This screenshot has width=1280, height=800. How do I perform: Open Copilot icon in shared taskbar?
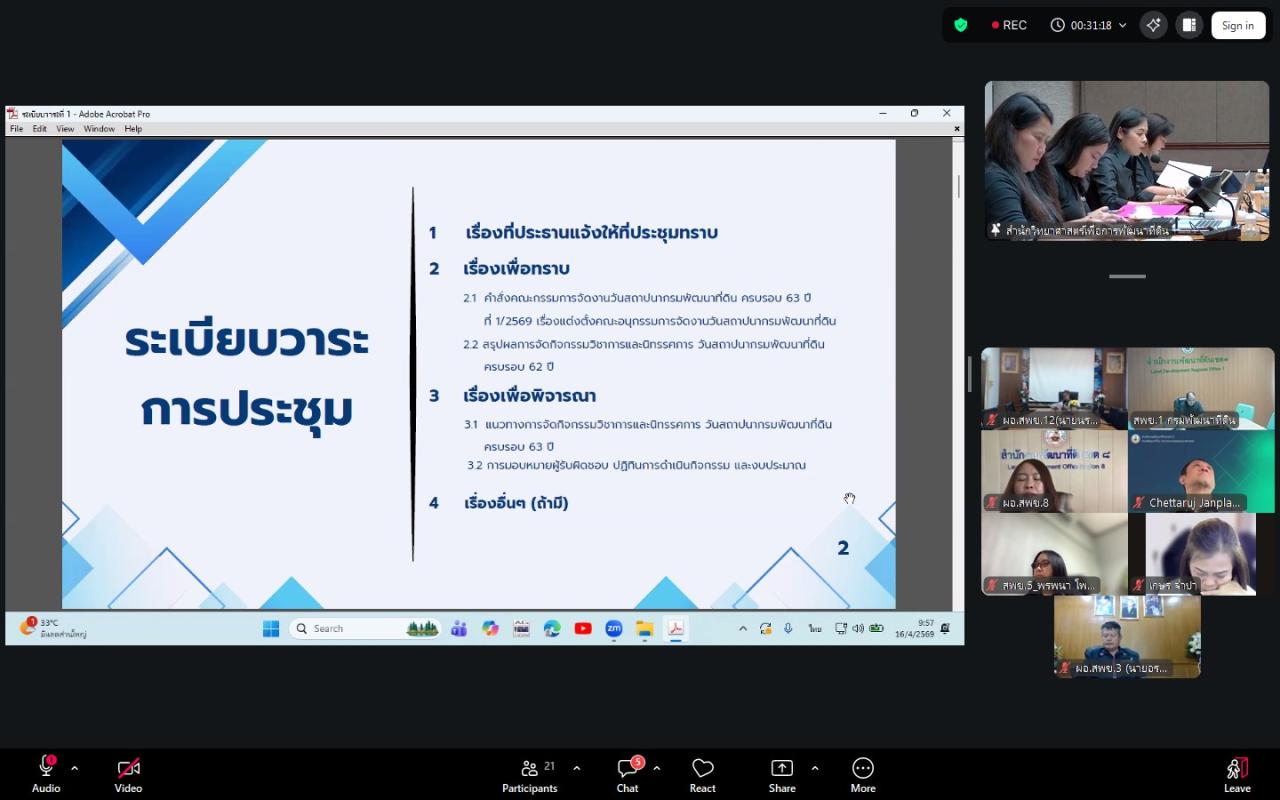pos(490,628)
